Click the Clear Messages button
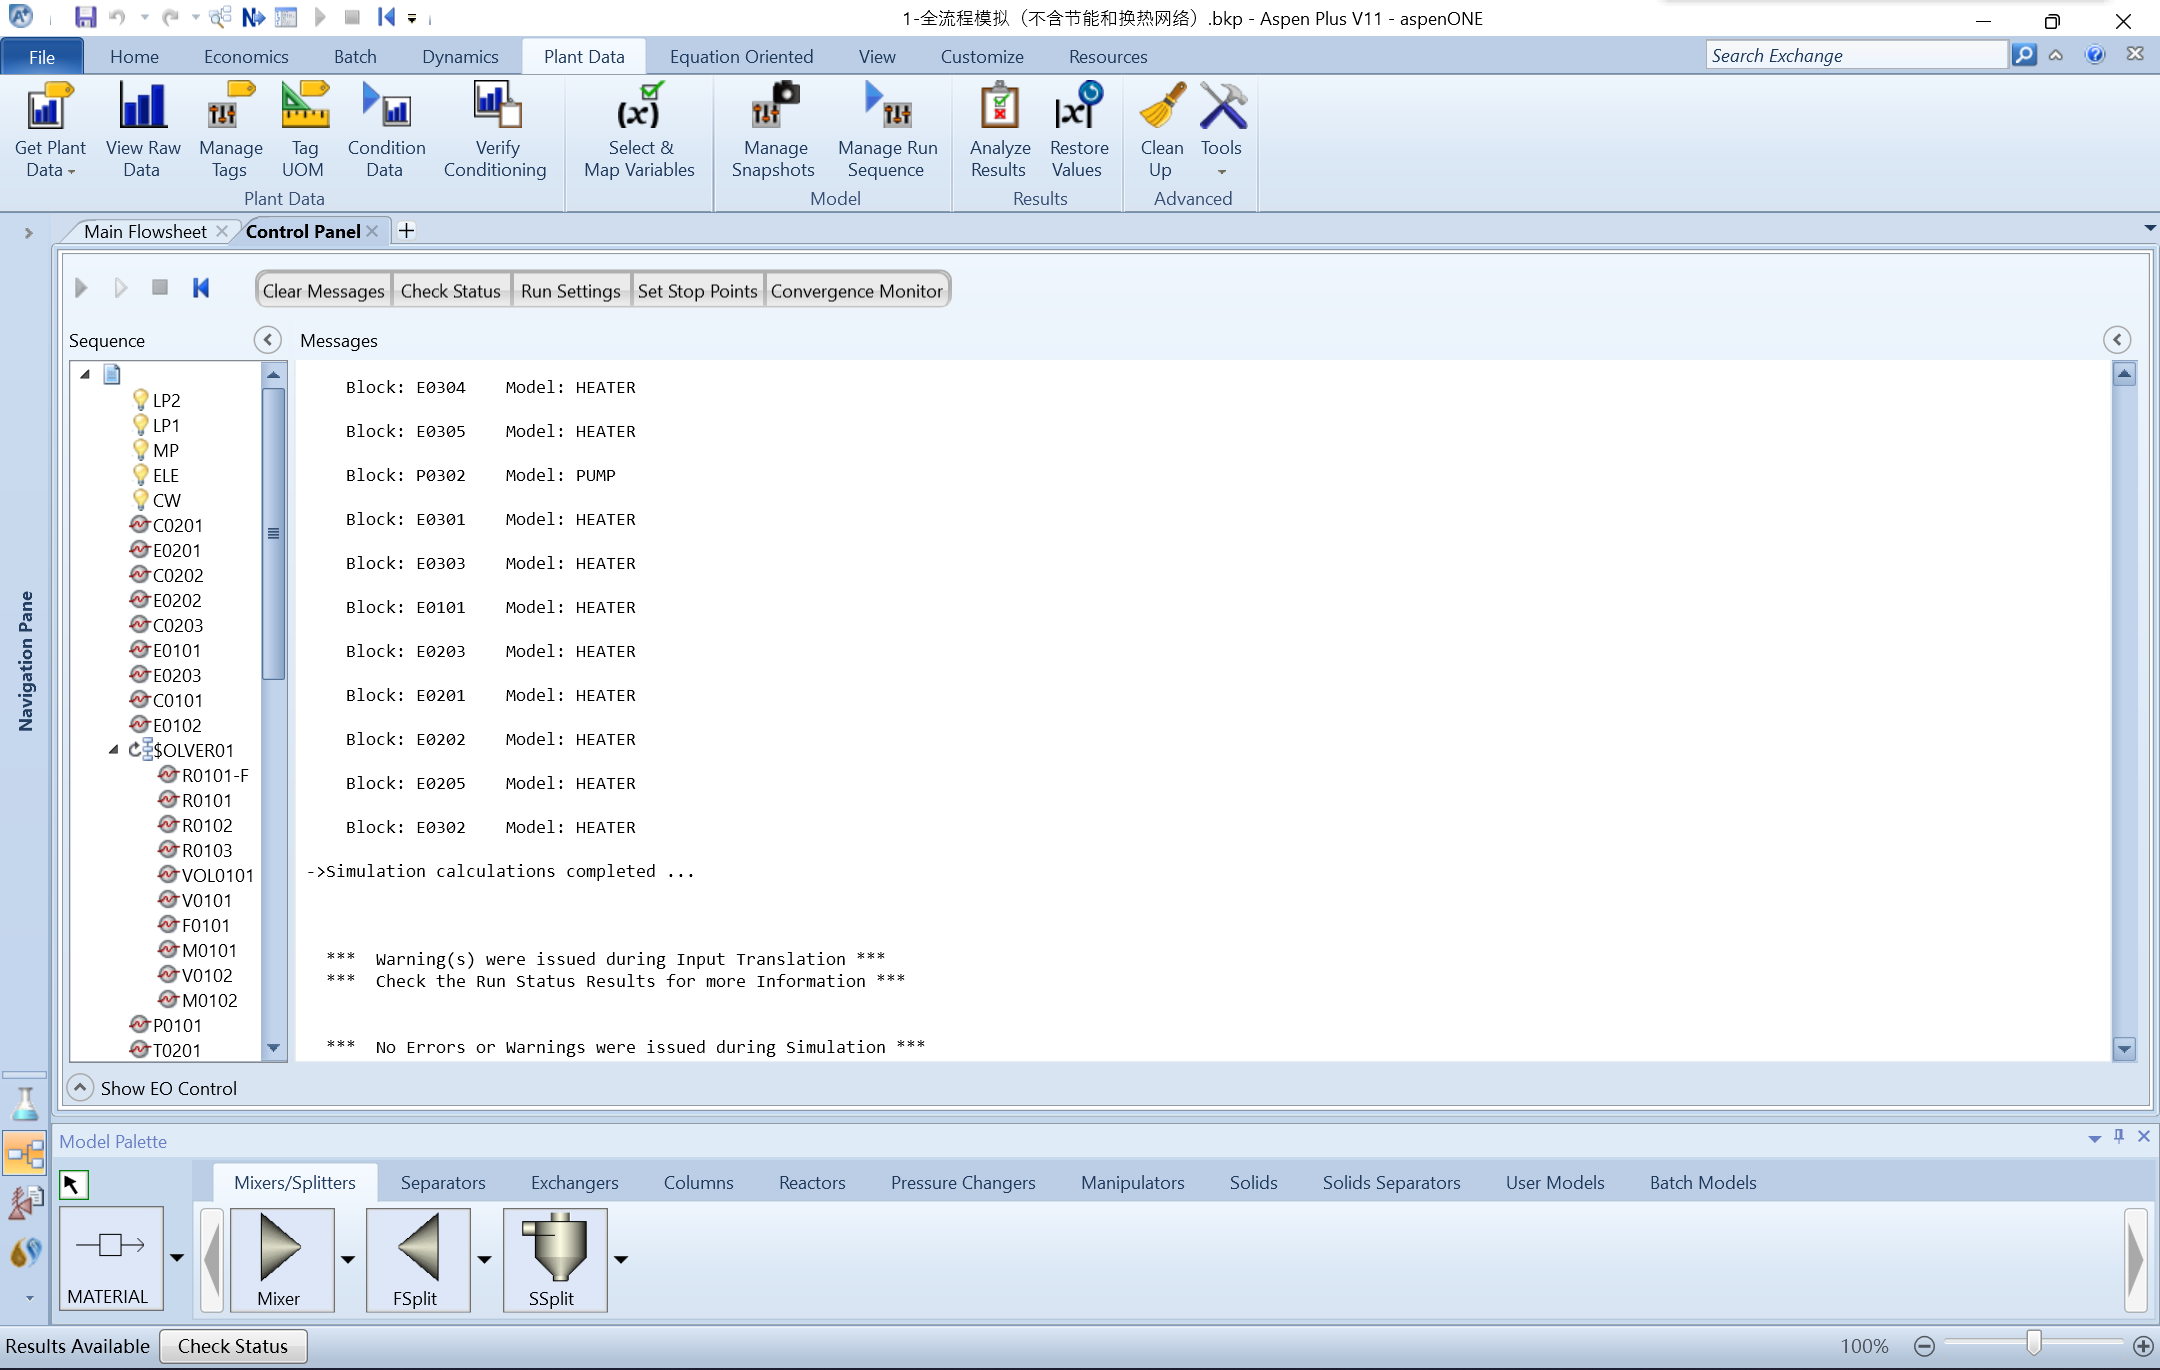The width and height of the screenshot is (2160, 1370). click(323, 291)
